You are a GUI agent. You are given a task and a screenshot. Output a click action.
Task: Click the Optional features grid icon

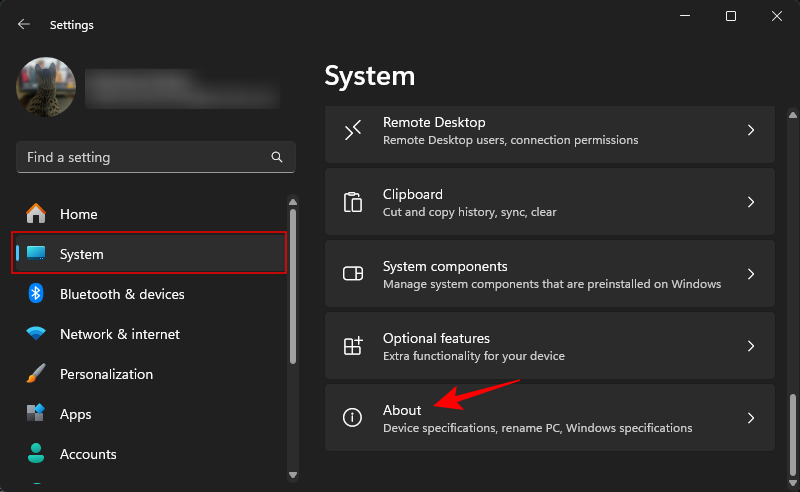353,346
